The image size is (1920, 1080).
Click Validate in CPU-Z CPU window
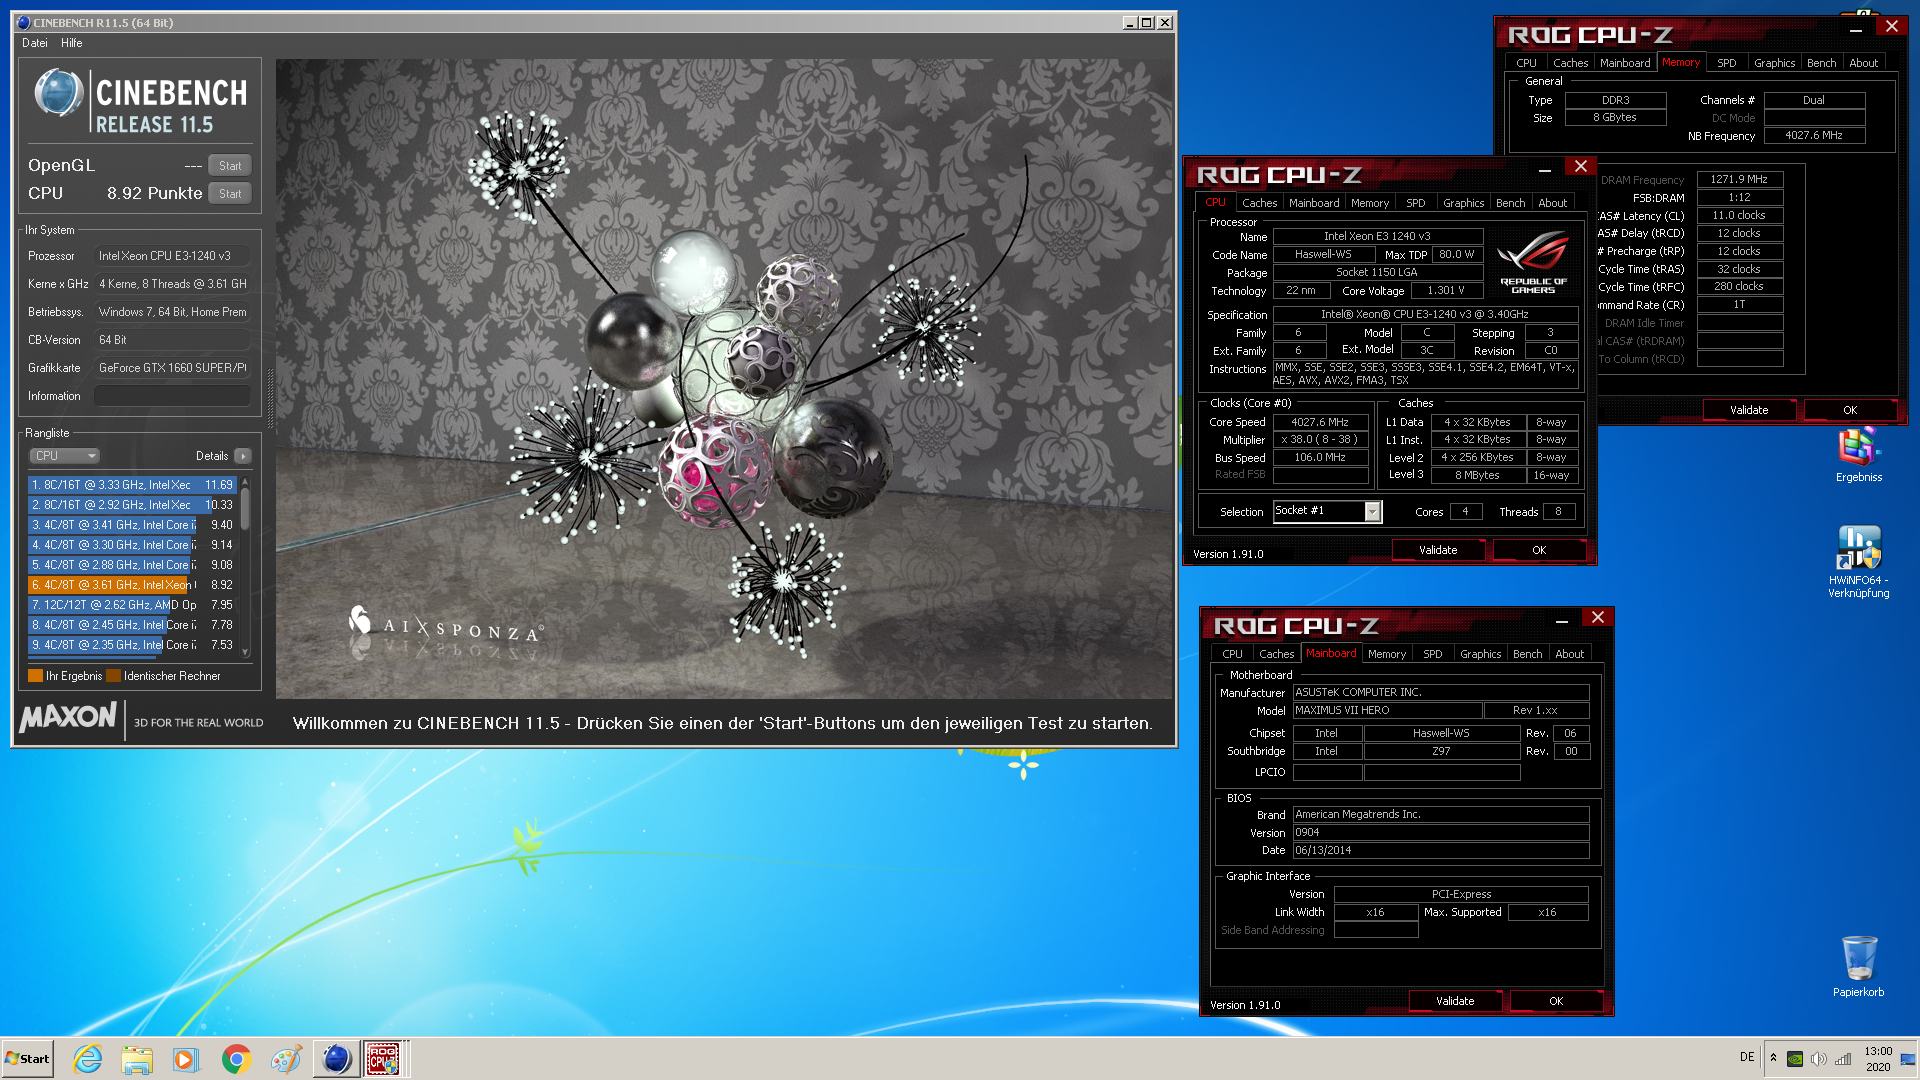1438,550
